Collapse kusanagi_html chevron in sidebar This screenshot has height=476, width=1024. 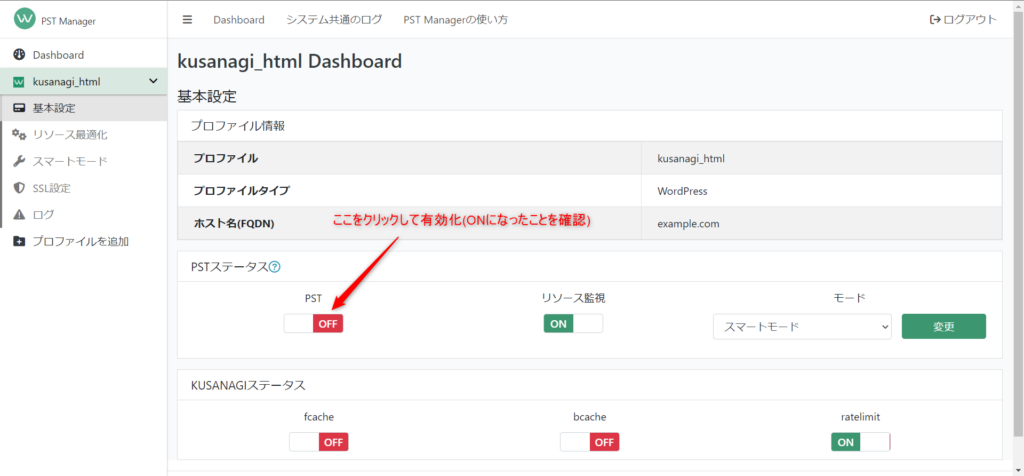(153, 82)
